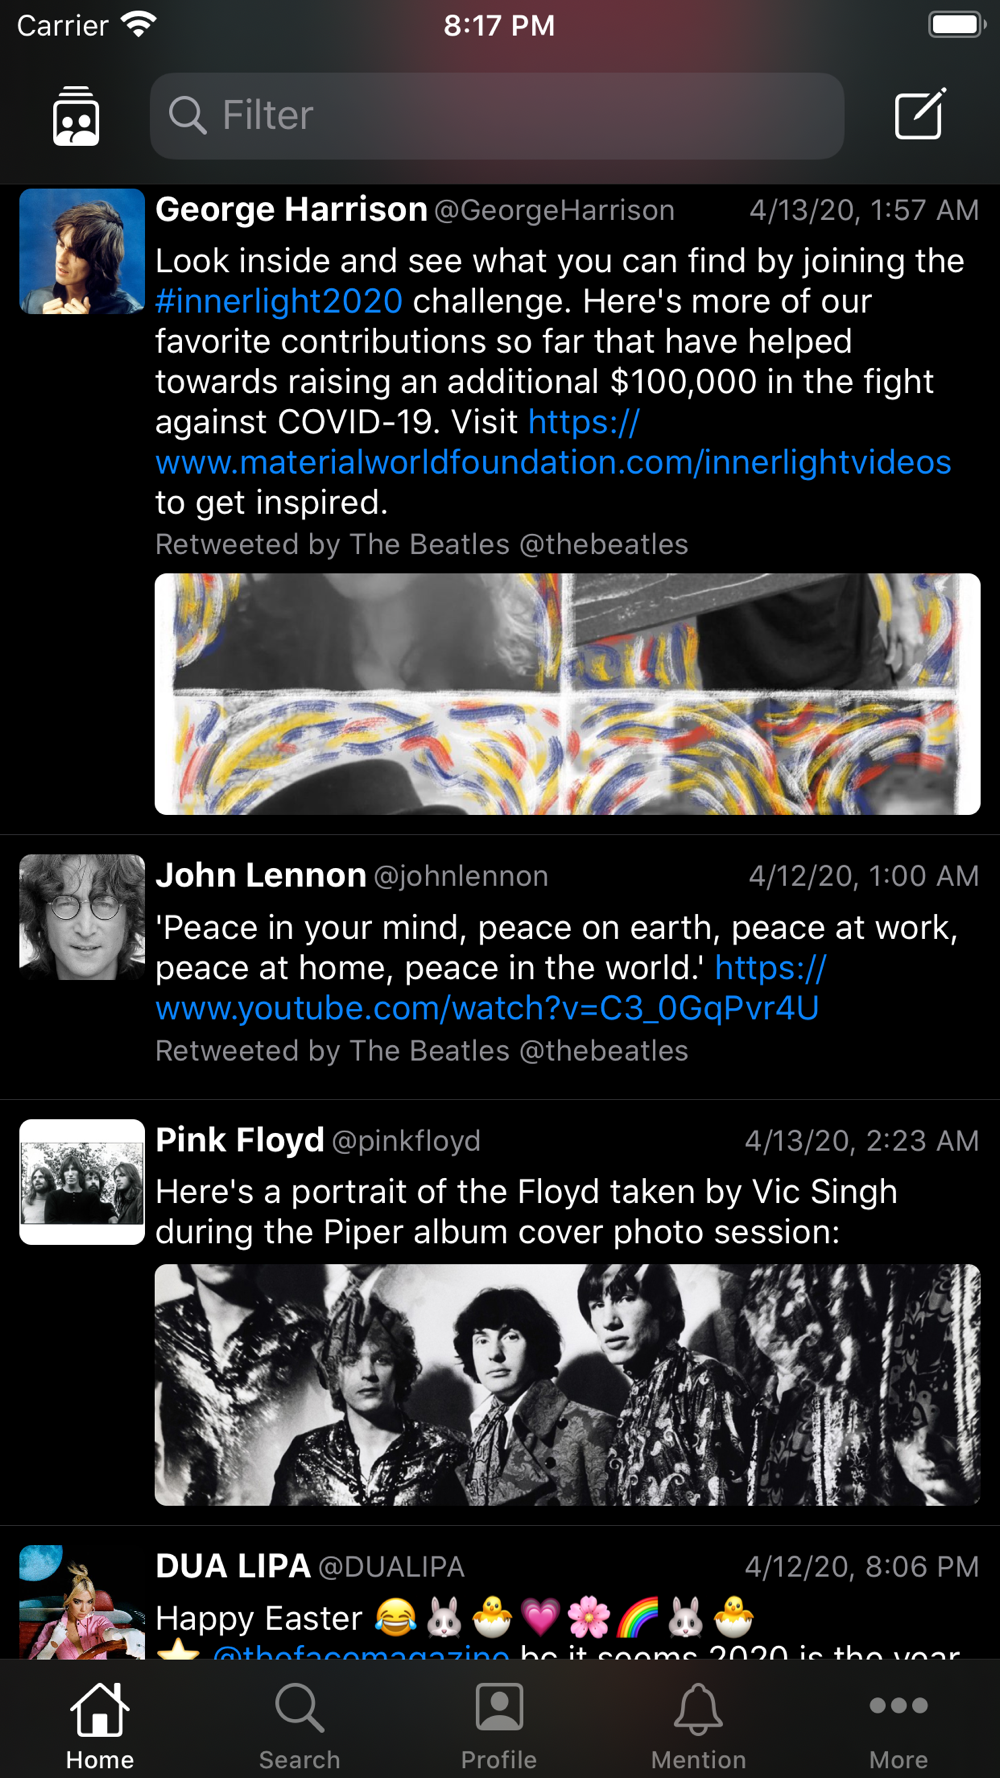The image size is (1000, 1778).
Task: Open the materialworldfoundation.com innerlightvideos link
Action: click(553, 462)
